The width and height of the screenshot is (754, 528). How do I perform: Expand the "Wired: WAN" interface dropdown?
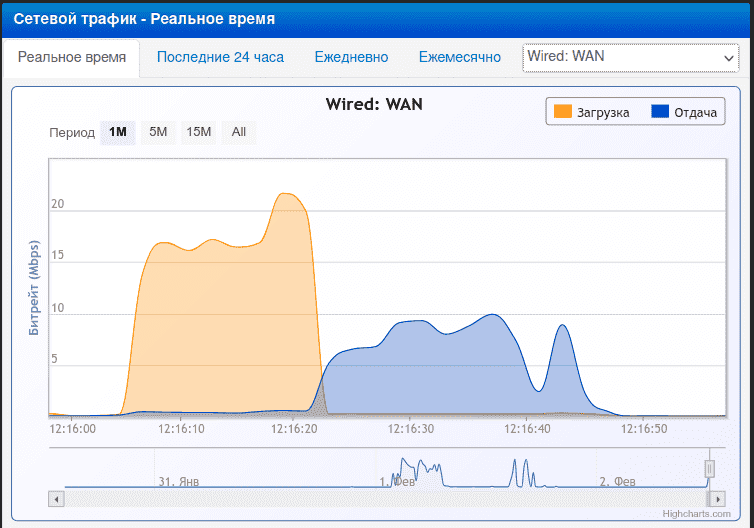631,57
